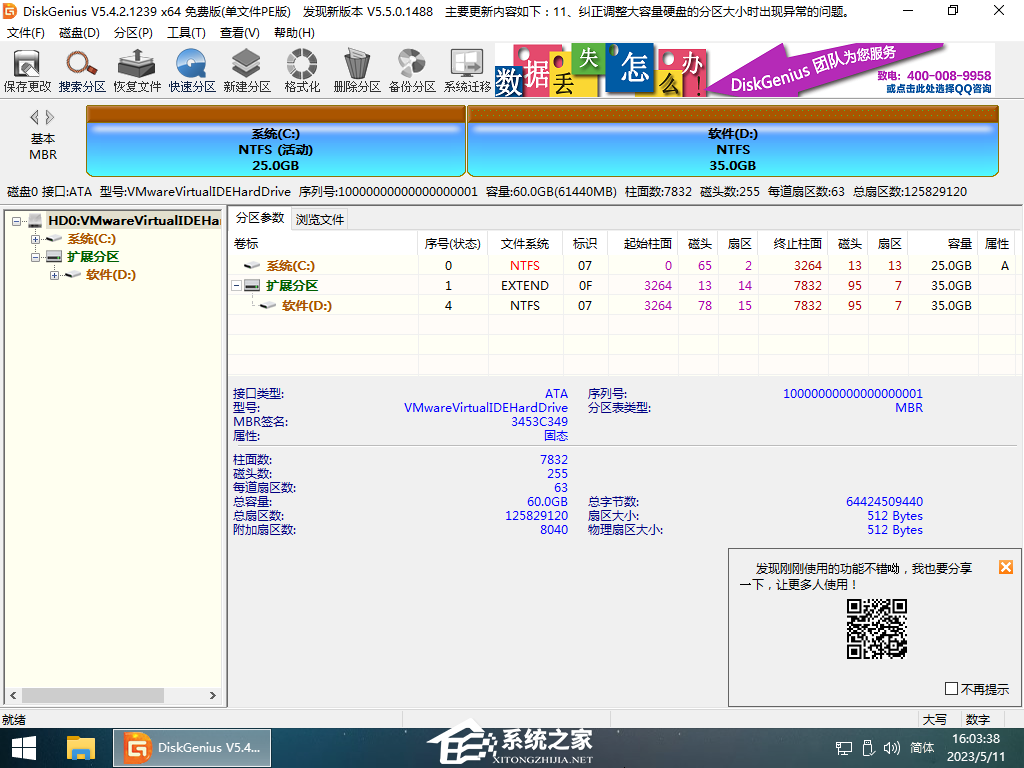Screen dimensions: 1024x768
Task: Select HD0:VMwareVirtualIDEHardDrive in the tree
Action: coord(134,221)
